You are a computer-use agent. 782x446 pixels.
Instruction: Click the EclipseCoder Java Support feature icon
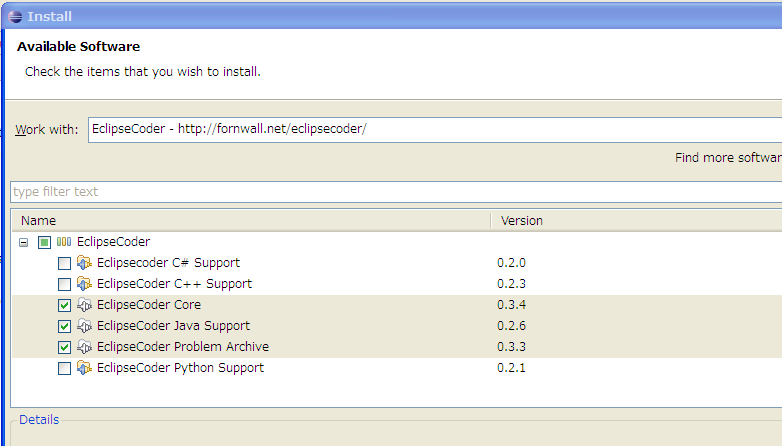(84, 326)
